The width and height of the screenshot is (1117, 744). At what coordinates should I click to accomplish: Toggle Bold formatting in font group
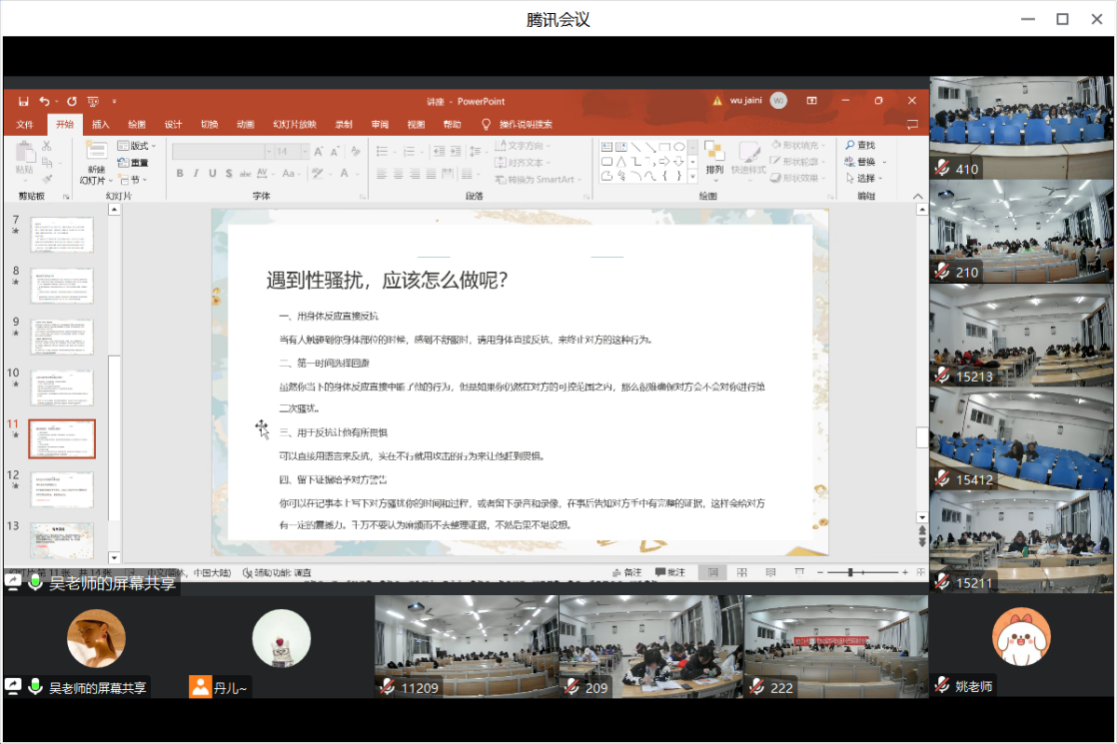click(180, 173)
